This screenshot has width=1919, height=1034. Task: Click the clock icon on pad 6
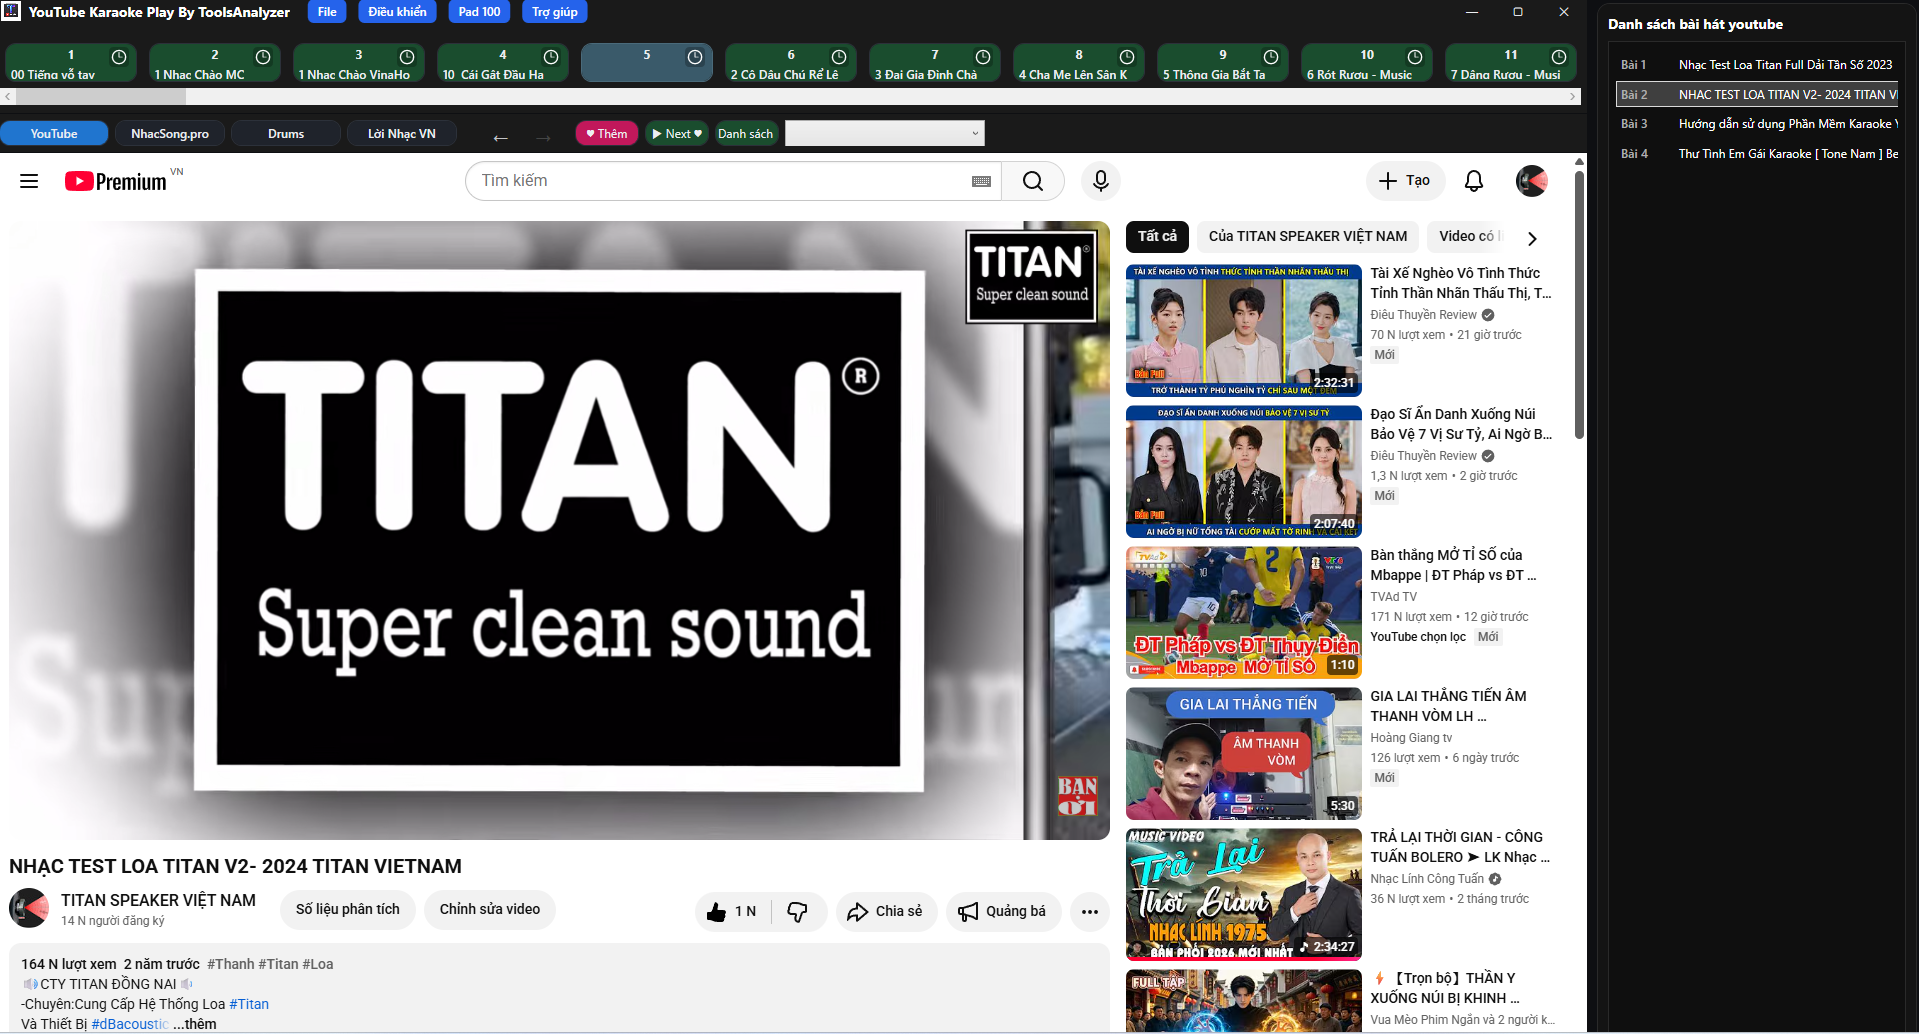[x=839, y=57]
